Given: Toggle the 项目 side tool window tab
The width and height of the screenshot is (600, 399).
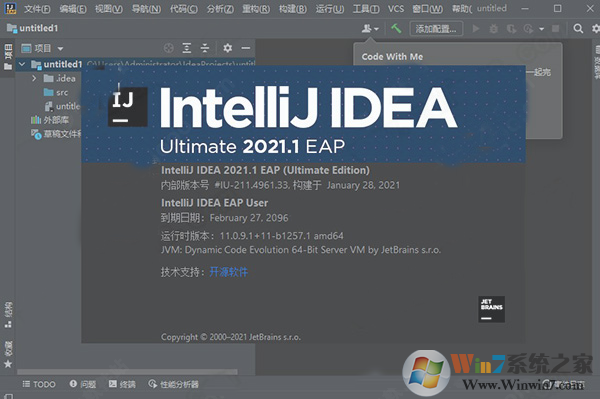Looking at the screenshot, I should (x=8, y=57).
